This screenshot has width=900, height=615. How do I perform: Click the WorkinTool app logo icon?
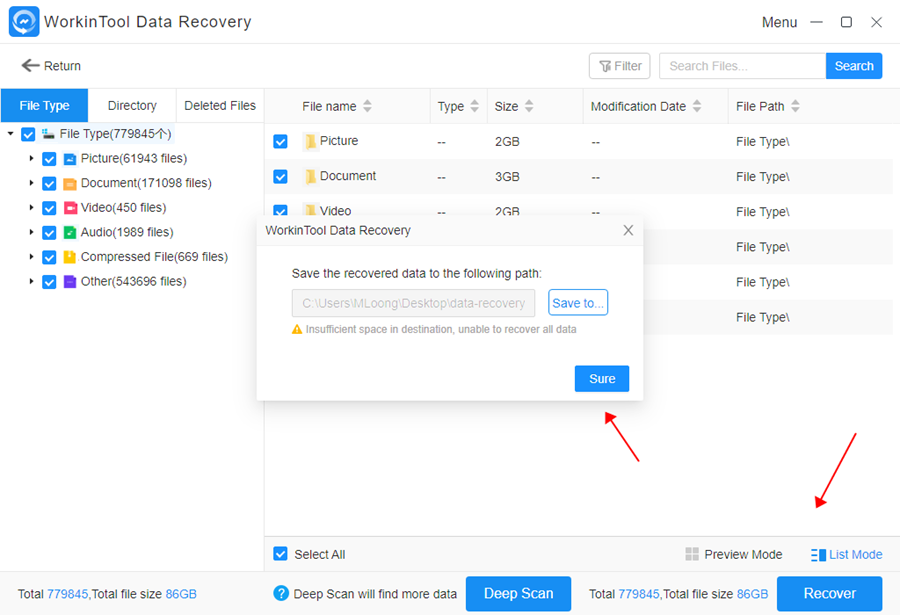pyautogui.click(x=24, y=22)
